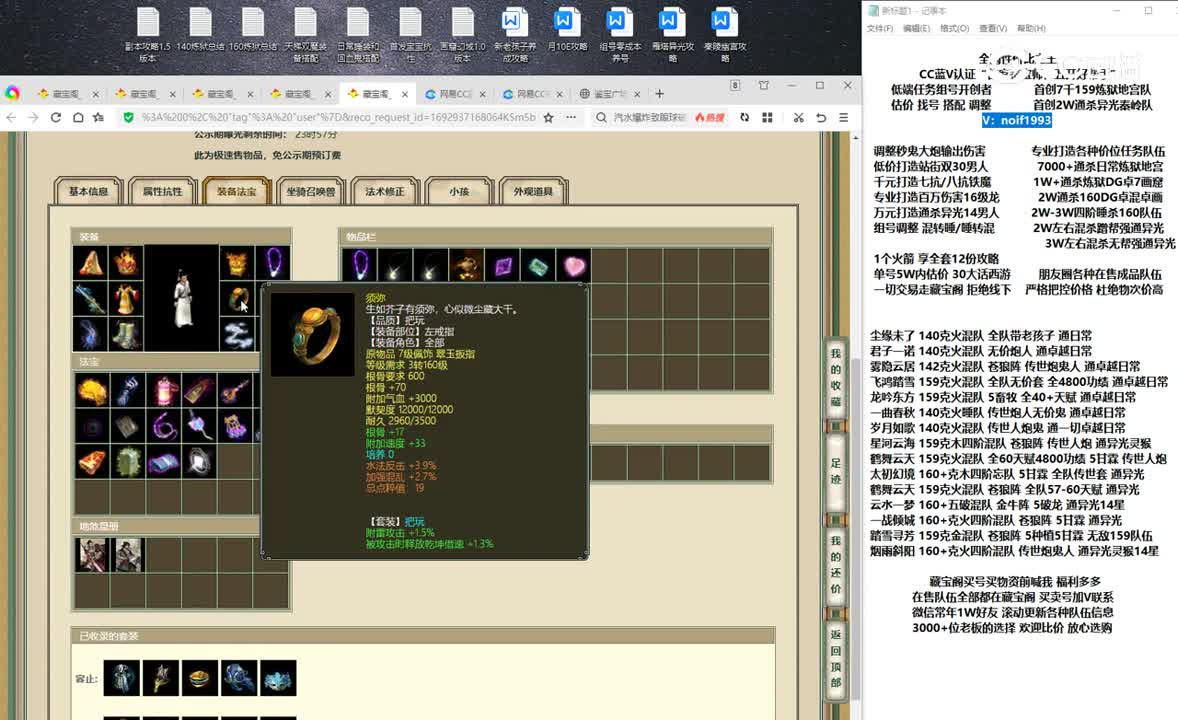
Task: Select the yellow robe equipment icon
Action: [x=126, y=298]
